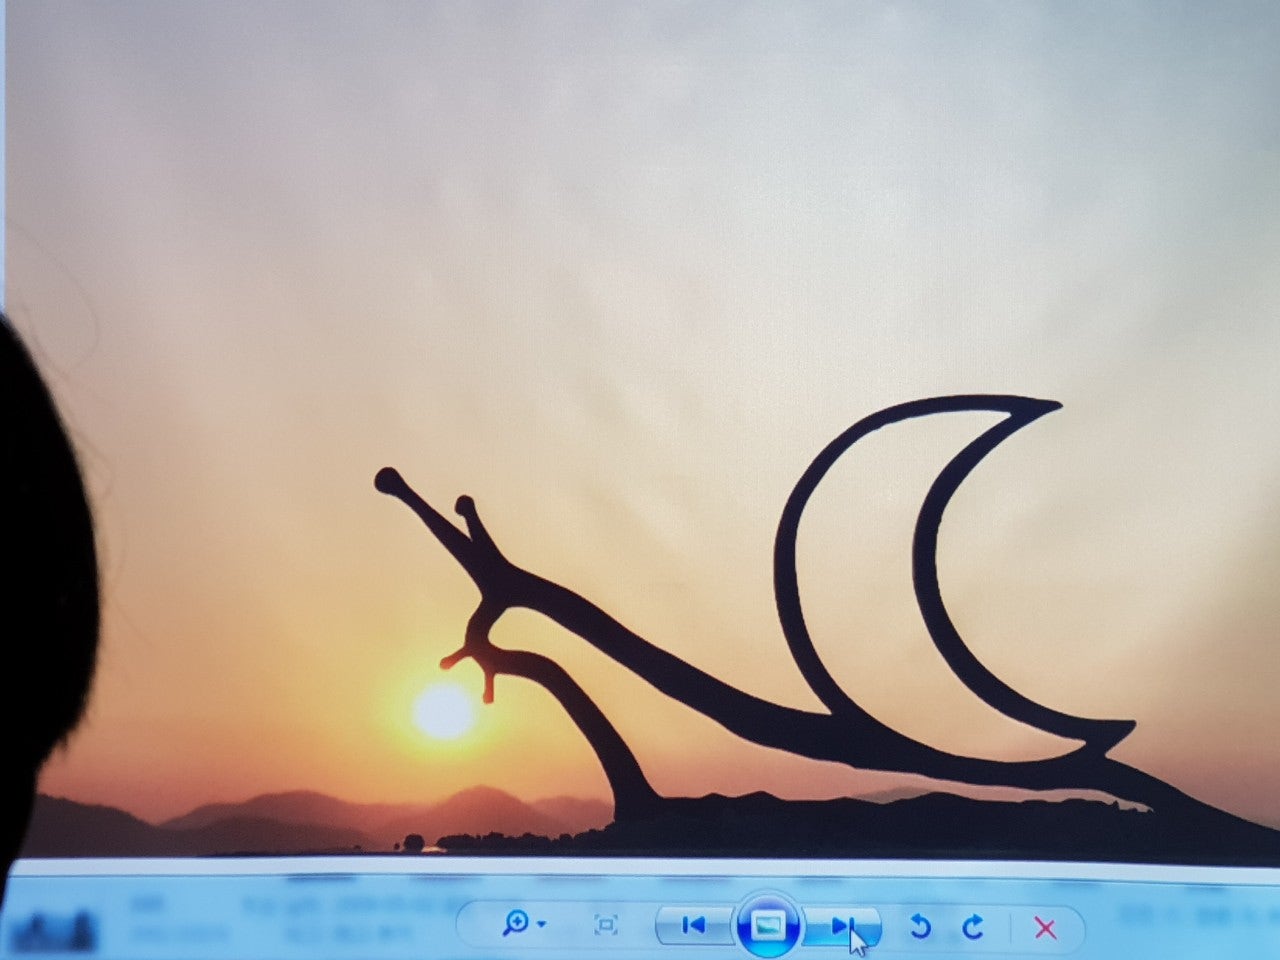Screen dimensions: 1280x960
Task: Rotate the image counterclockwise
Action: click(x=920, y=927)
